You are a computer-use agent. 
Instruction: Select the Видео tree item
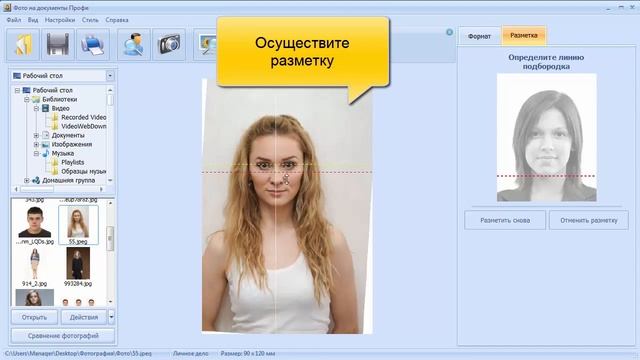[60, 108]
